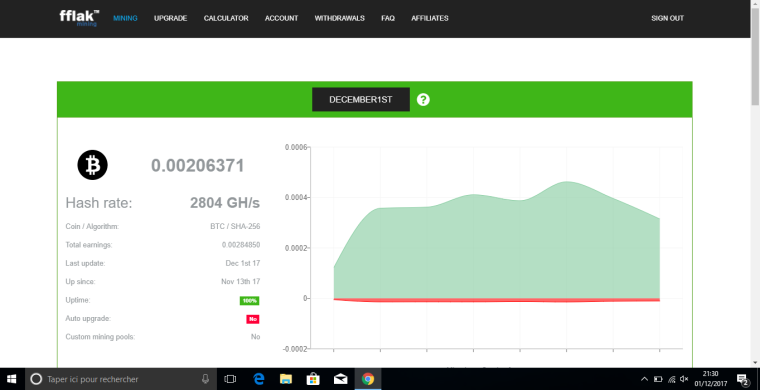The image size is (760, 390).
Task: Toggle the Auto upgrade No badge
Action: 253,319
